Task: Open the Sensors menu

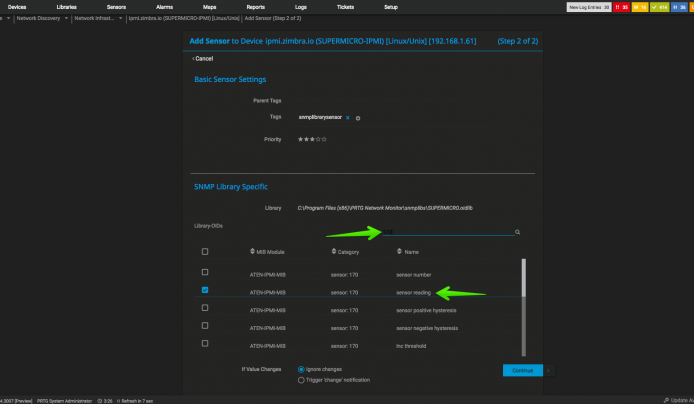Action: tap(116, 7)
